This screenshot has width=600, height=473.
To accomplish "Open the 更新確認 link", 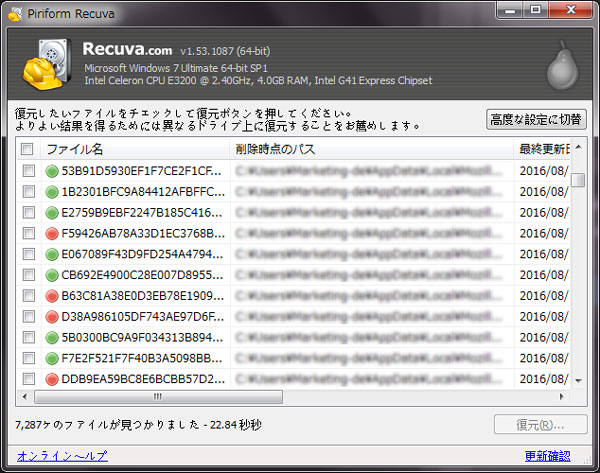I will coord(548,456).
